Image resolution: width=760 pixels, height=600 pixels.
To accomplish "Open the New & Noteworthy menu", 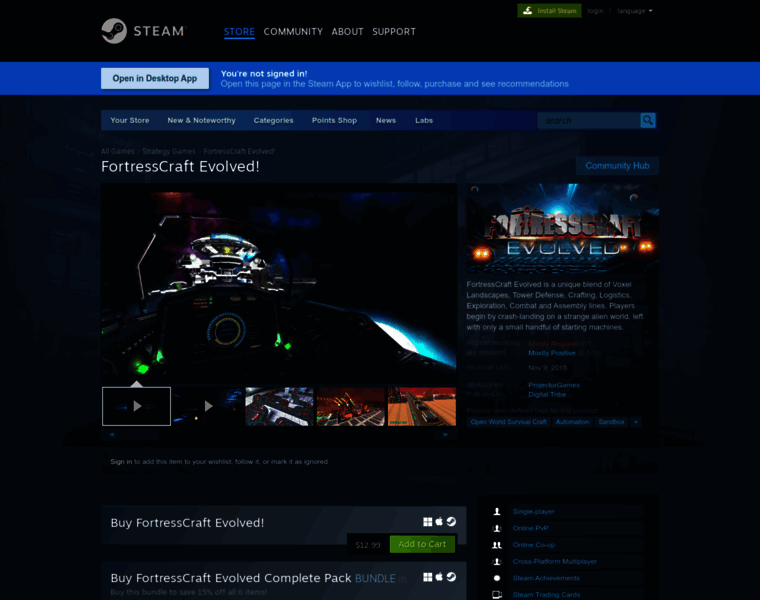I will [201, 120].
